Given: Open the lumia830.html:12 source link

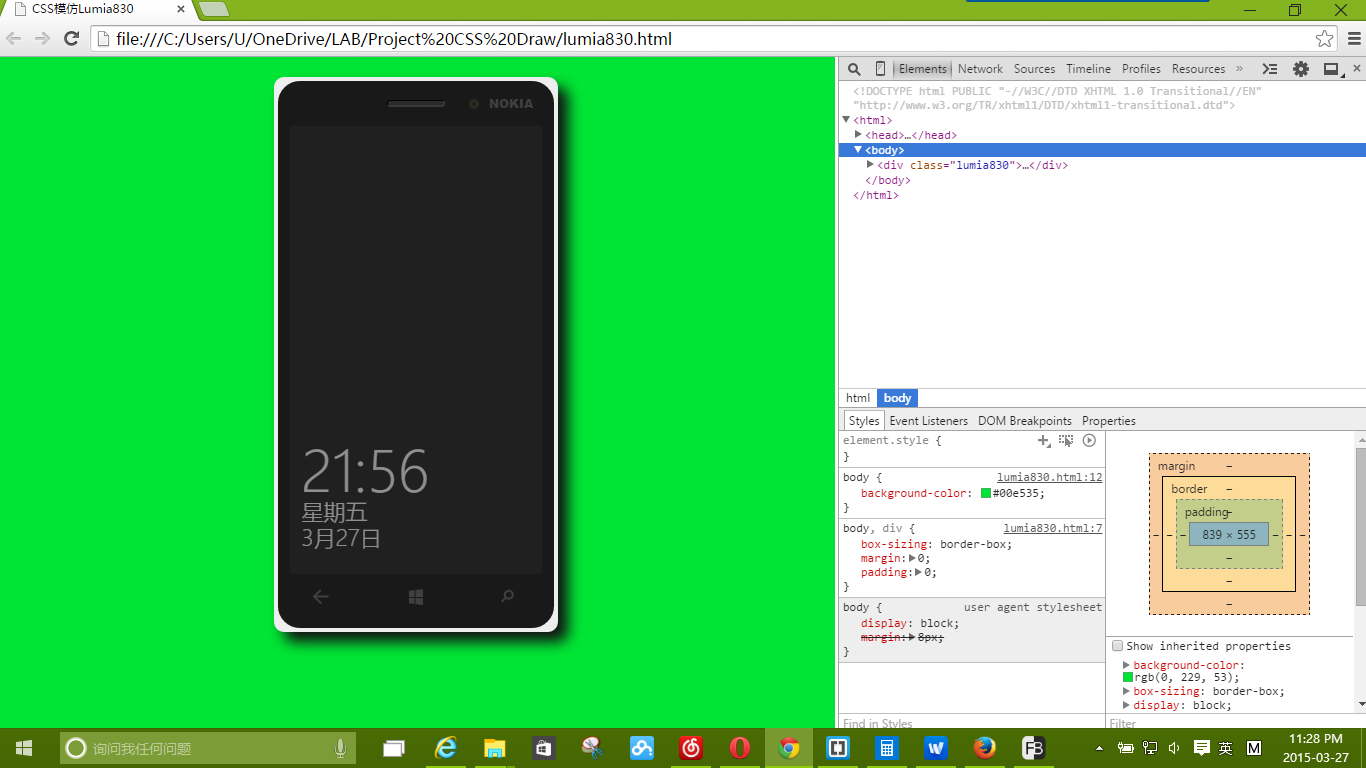Looking at the screenshot, I should click(1049, 478).
